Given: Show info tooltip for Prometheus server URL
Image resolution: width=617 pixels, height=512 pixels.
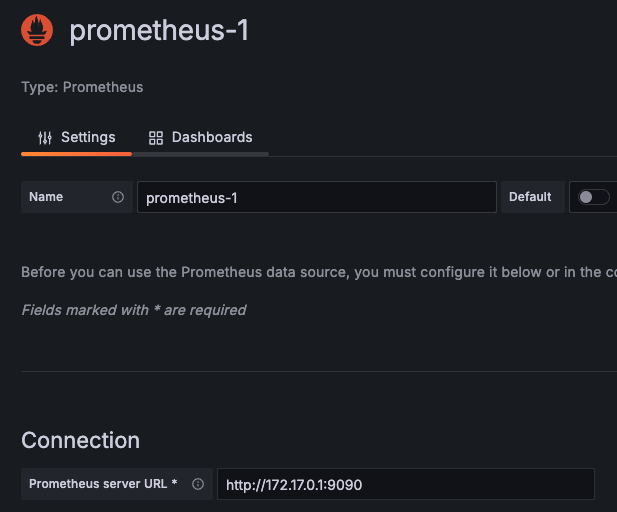Looking at the screenshot, I should click(x=198, y=484).
